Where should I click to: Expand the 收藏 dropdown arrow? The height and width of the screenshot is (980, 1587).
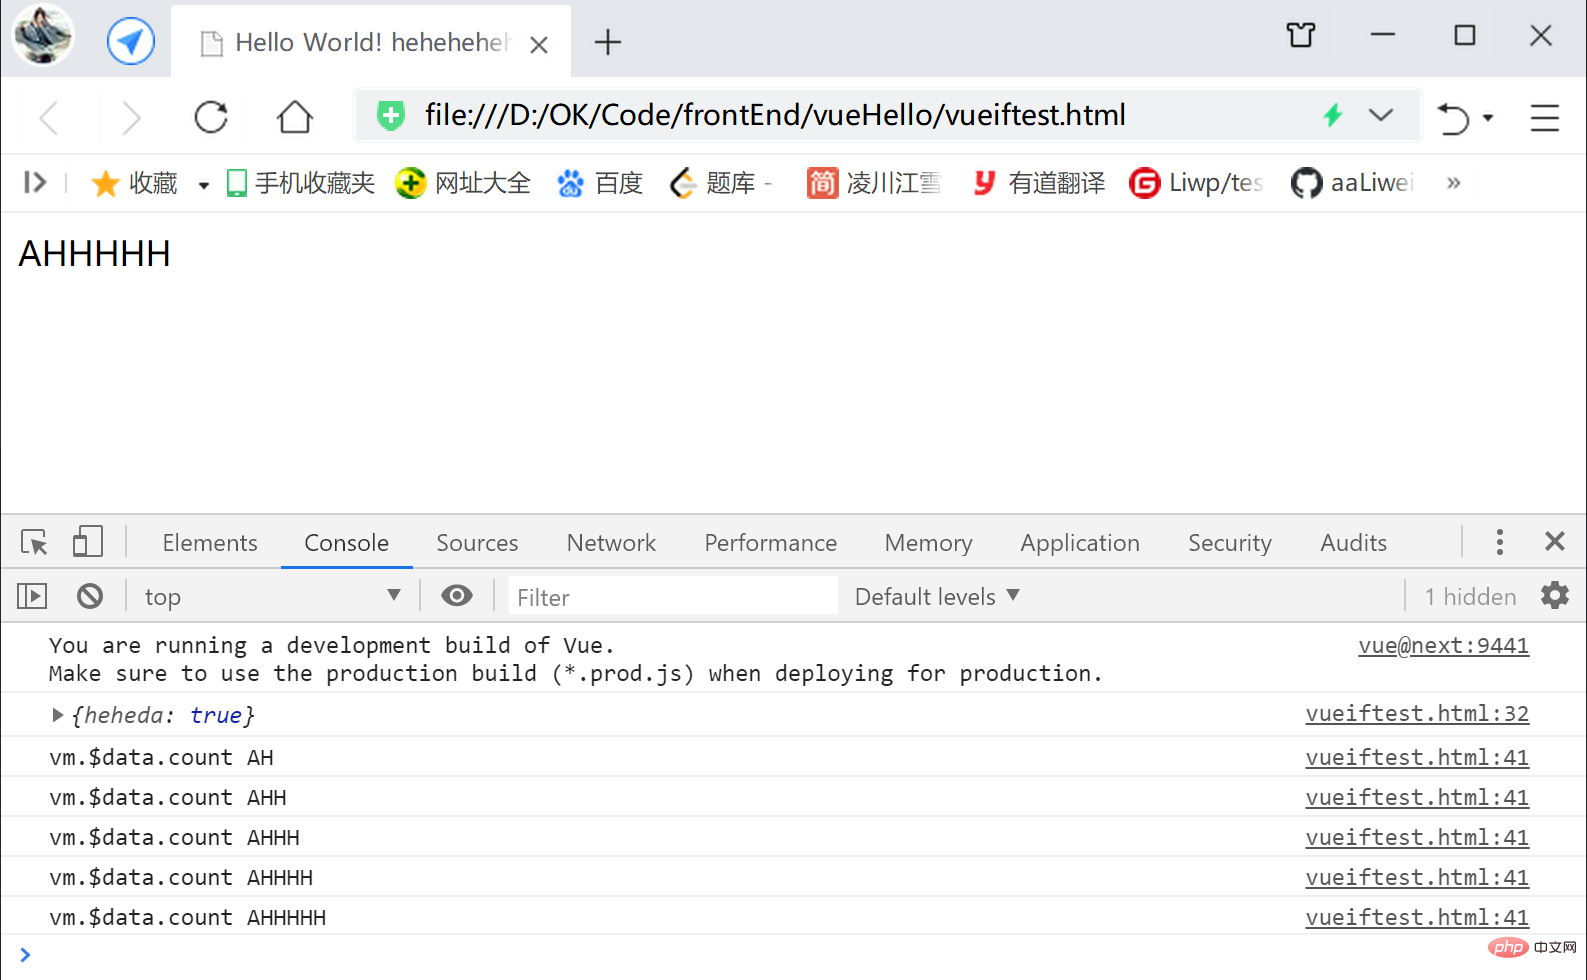[204, 185]
